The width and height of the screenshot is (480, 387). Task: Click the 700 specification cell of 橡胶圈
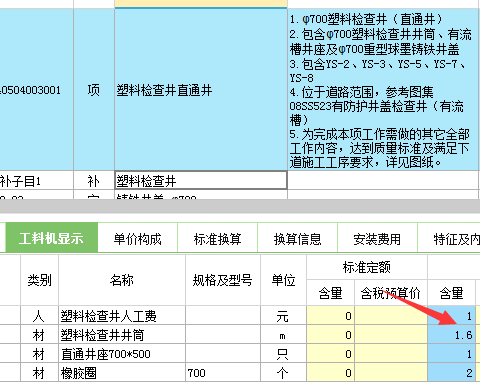click(223, 372)
